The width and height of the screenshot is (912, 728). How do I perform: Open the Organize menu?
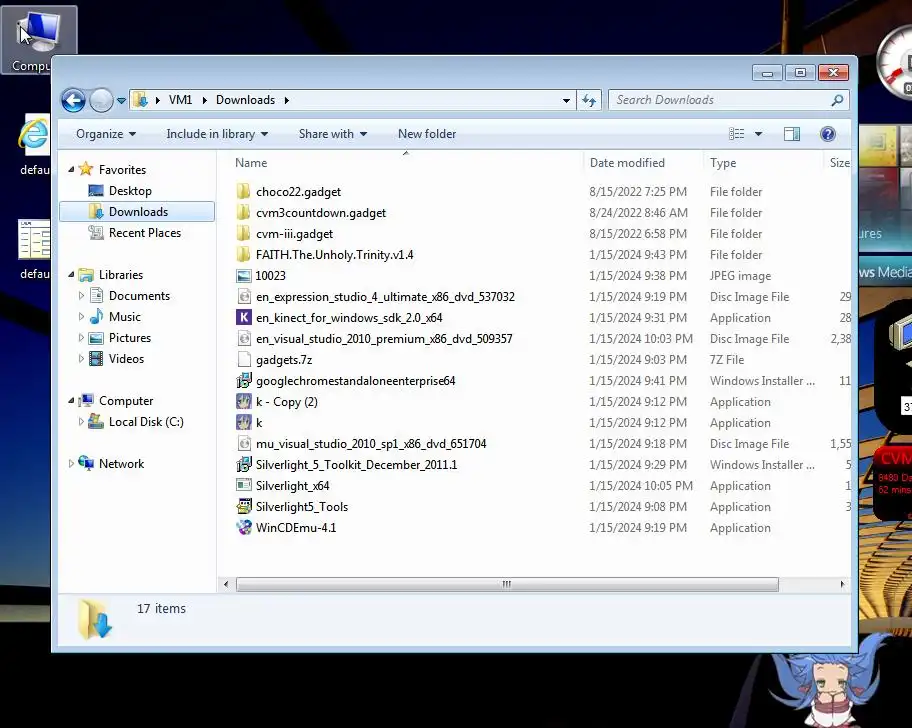coord(106,134)
